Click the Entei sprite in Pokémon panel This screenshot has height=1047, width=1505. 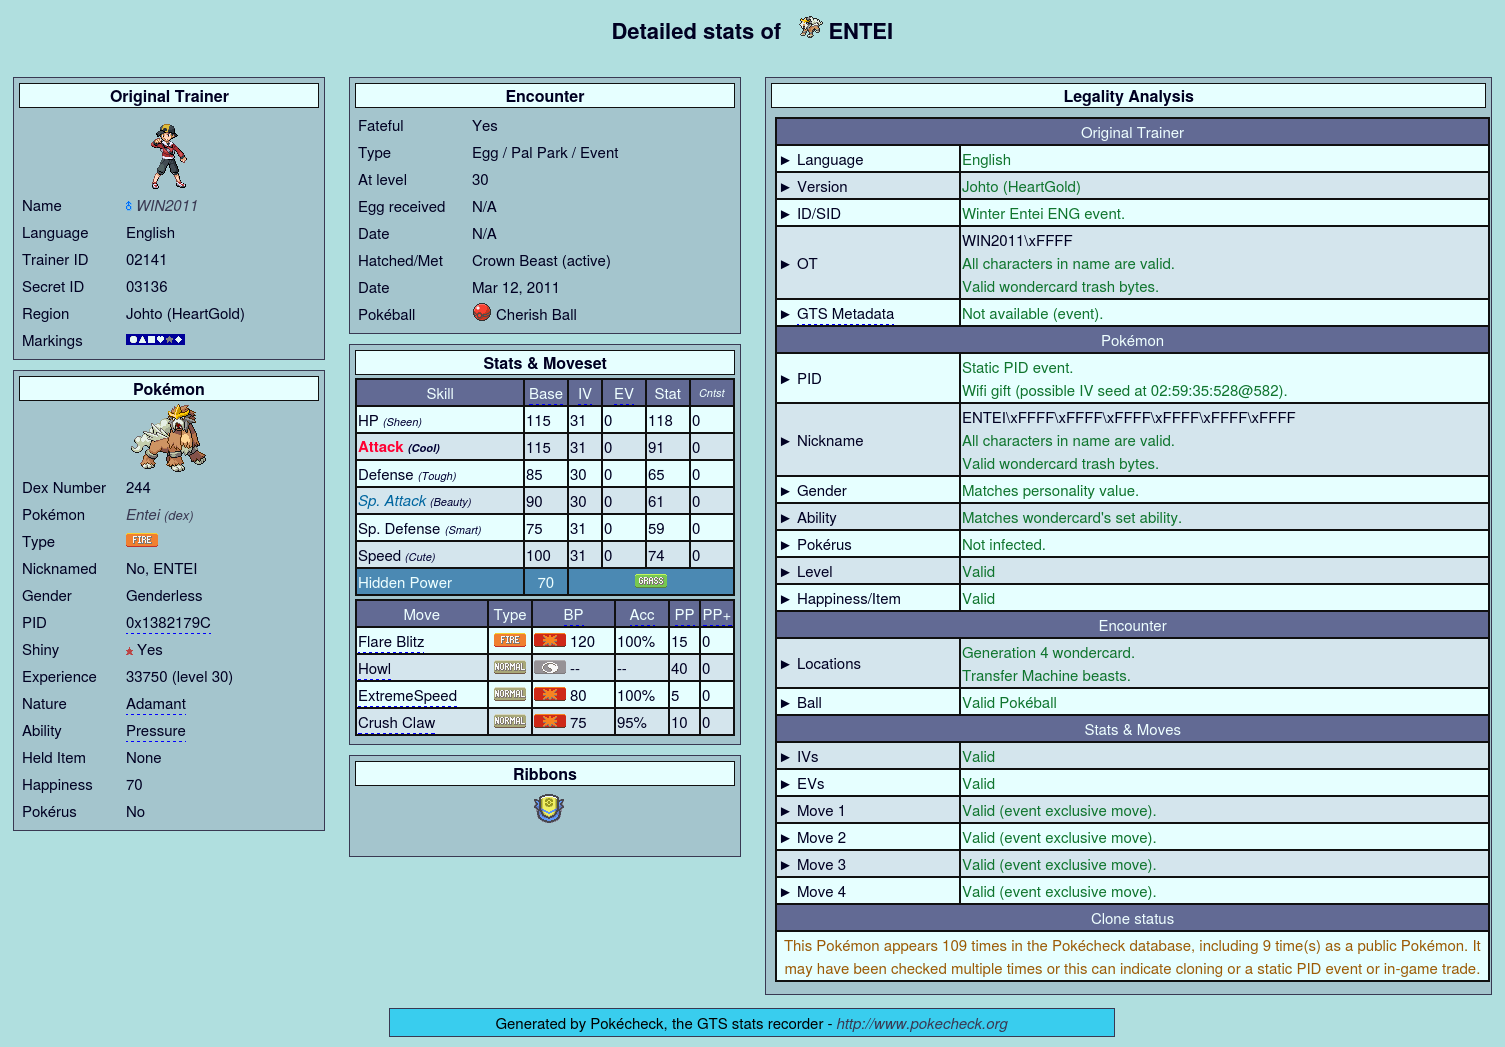pos(169,438)
